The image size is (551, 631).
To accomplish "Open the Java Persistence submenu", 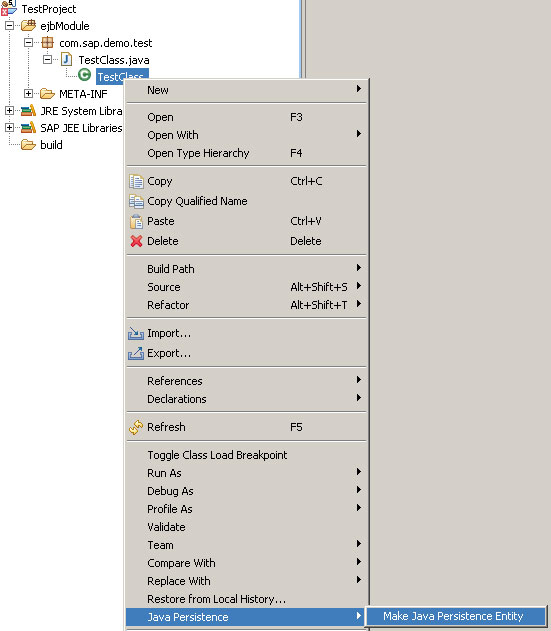I will pyautogui.click(x=246, y=617).
